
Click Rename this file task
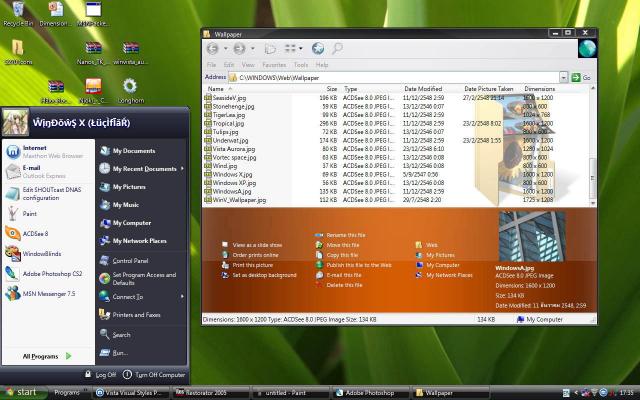(346, 235)
